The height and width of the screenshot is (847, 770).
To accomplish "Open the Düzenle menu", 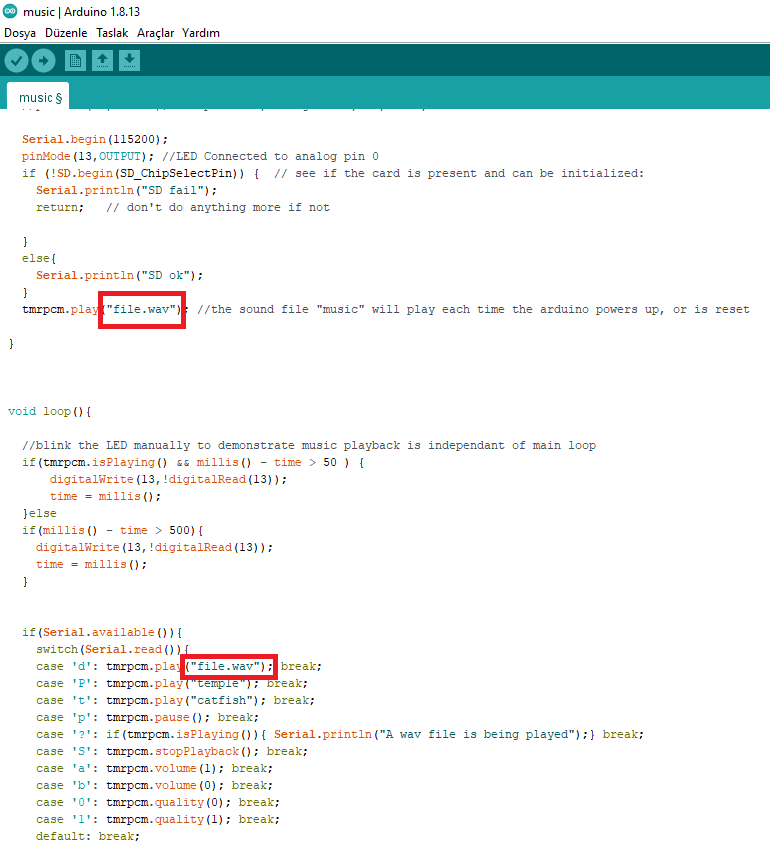I will (66, 33).
